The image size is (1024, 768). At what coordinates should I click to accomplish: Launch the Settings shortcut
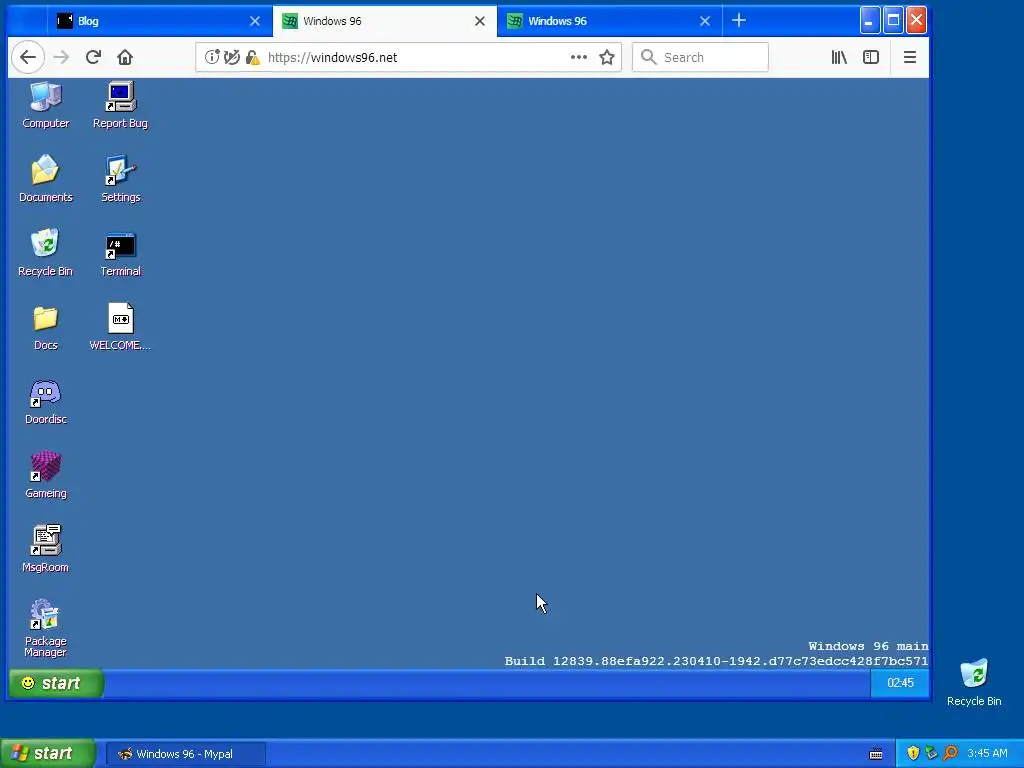(x=120, y=178)
